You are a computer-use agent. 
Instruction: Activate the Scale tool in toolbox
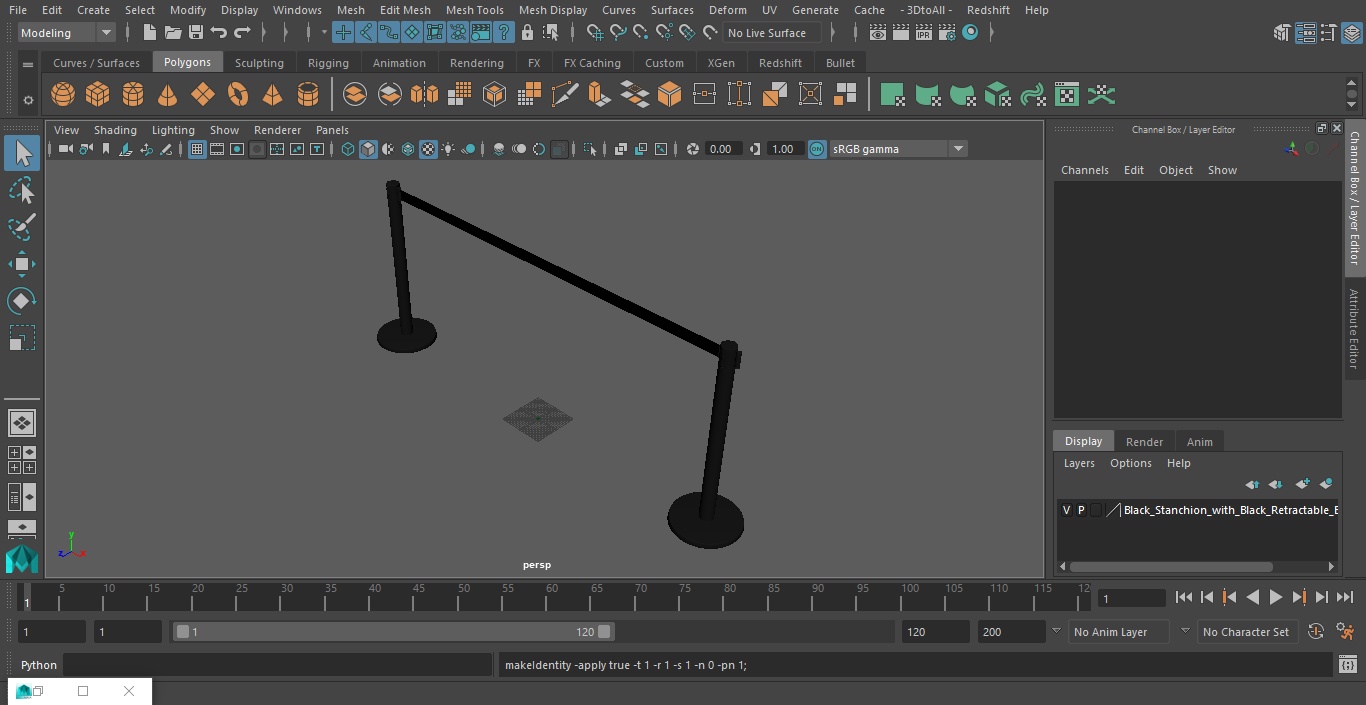pyautogui.click(x=22, y=338)
